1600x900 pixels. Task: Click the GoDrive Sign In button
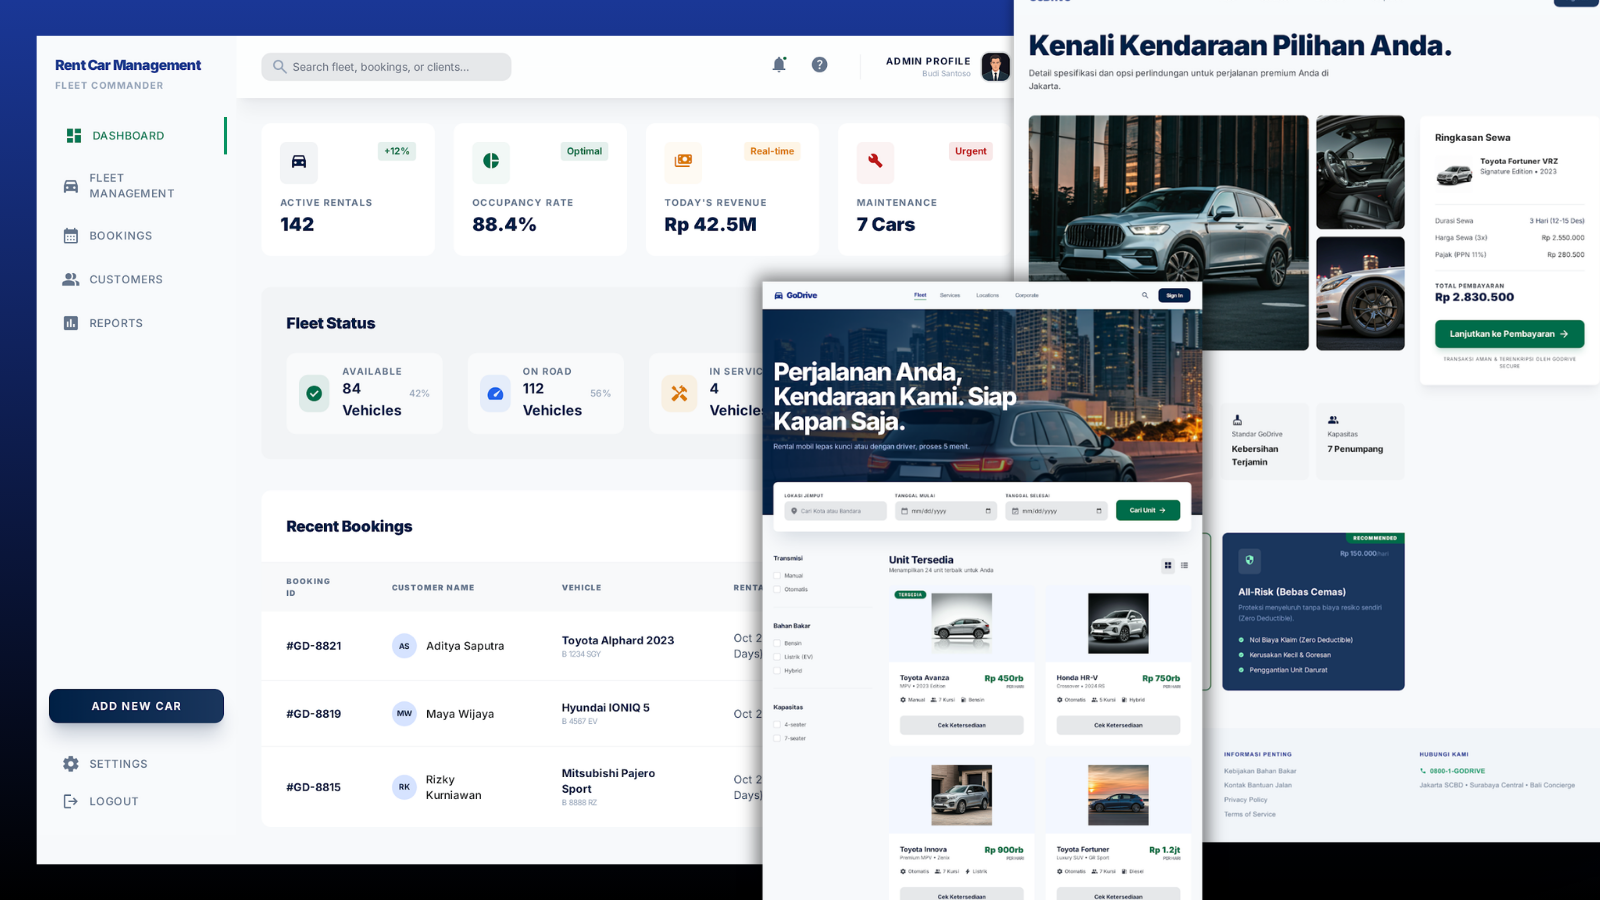click(1174, 295)
